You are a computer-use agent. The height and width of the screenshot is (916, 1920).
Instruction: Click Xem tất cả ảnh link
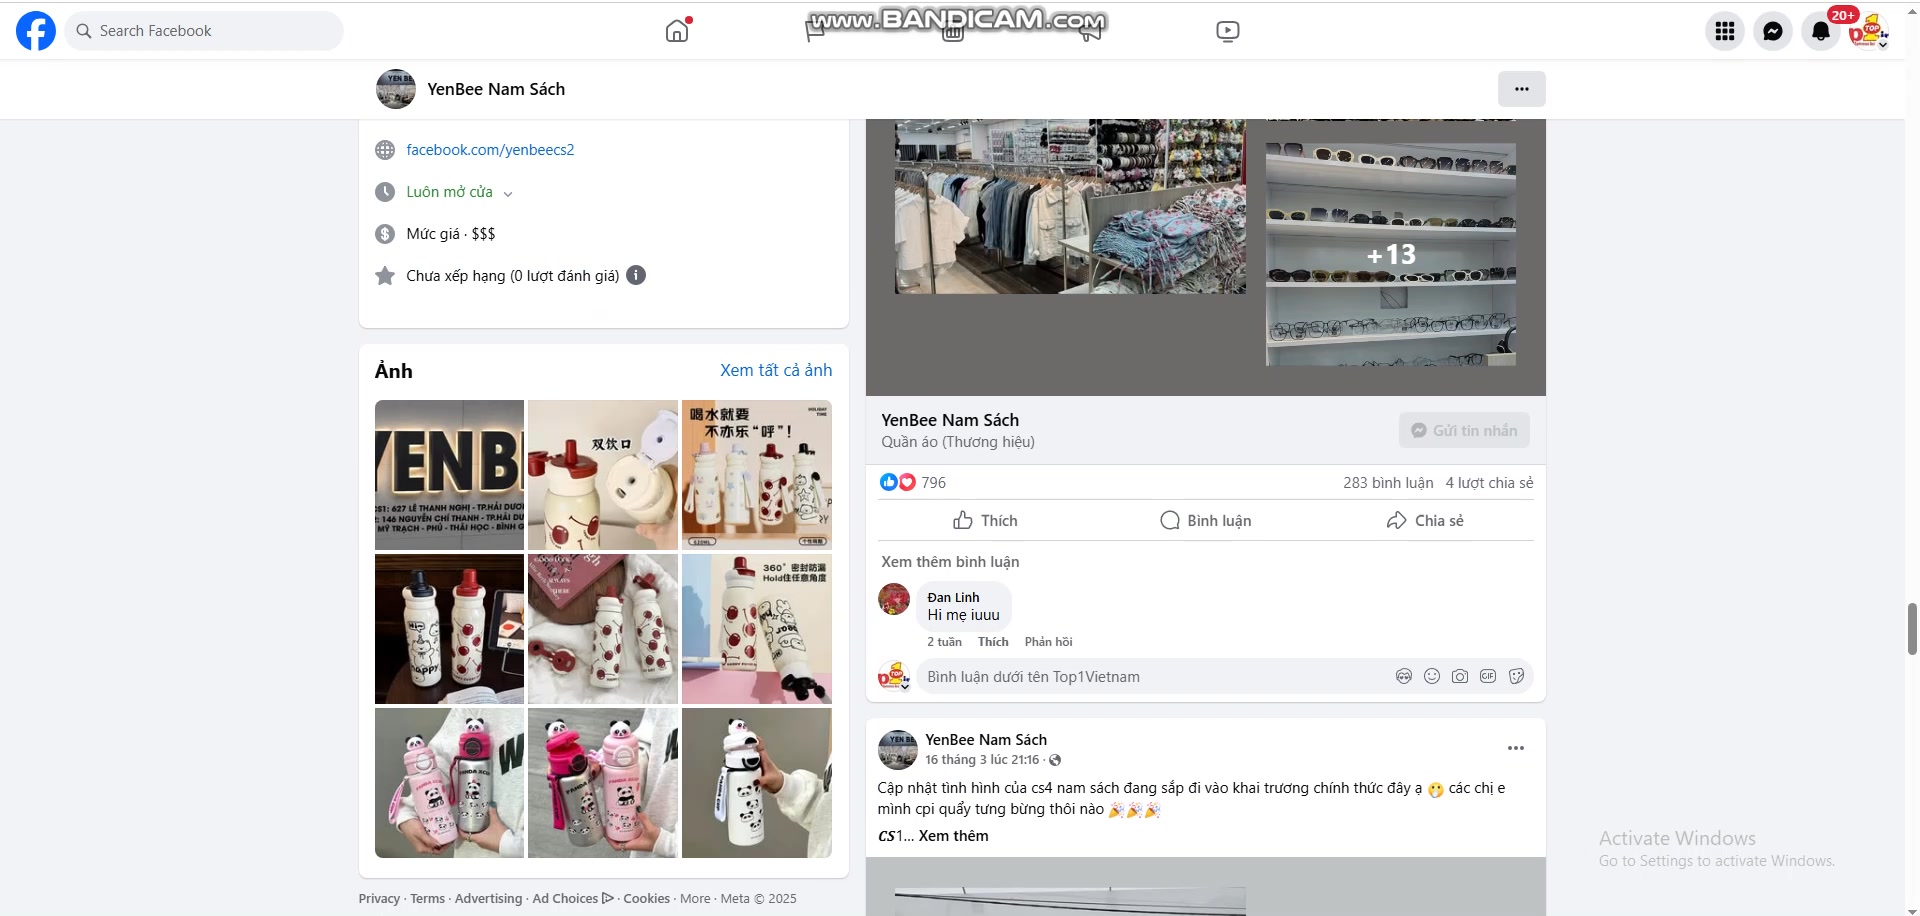[775, 370]
